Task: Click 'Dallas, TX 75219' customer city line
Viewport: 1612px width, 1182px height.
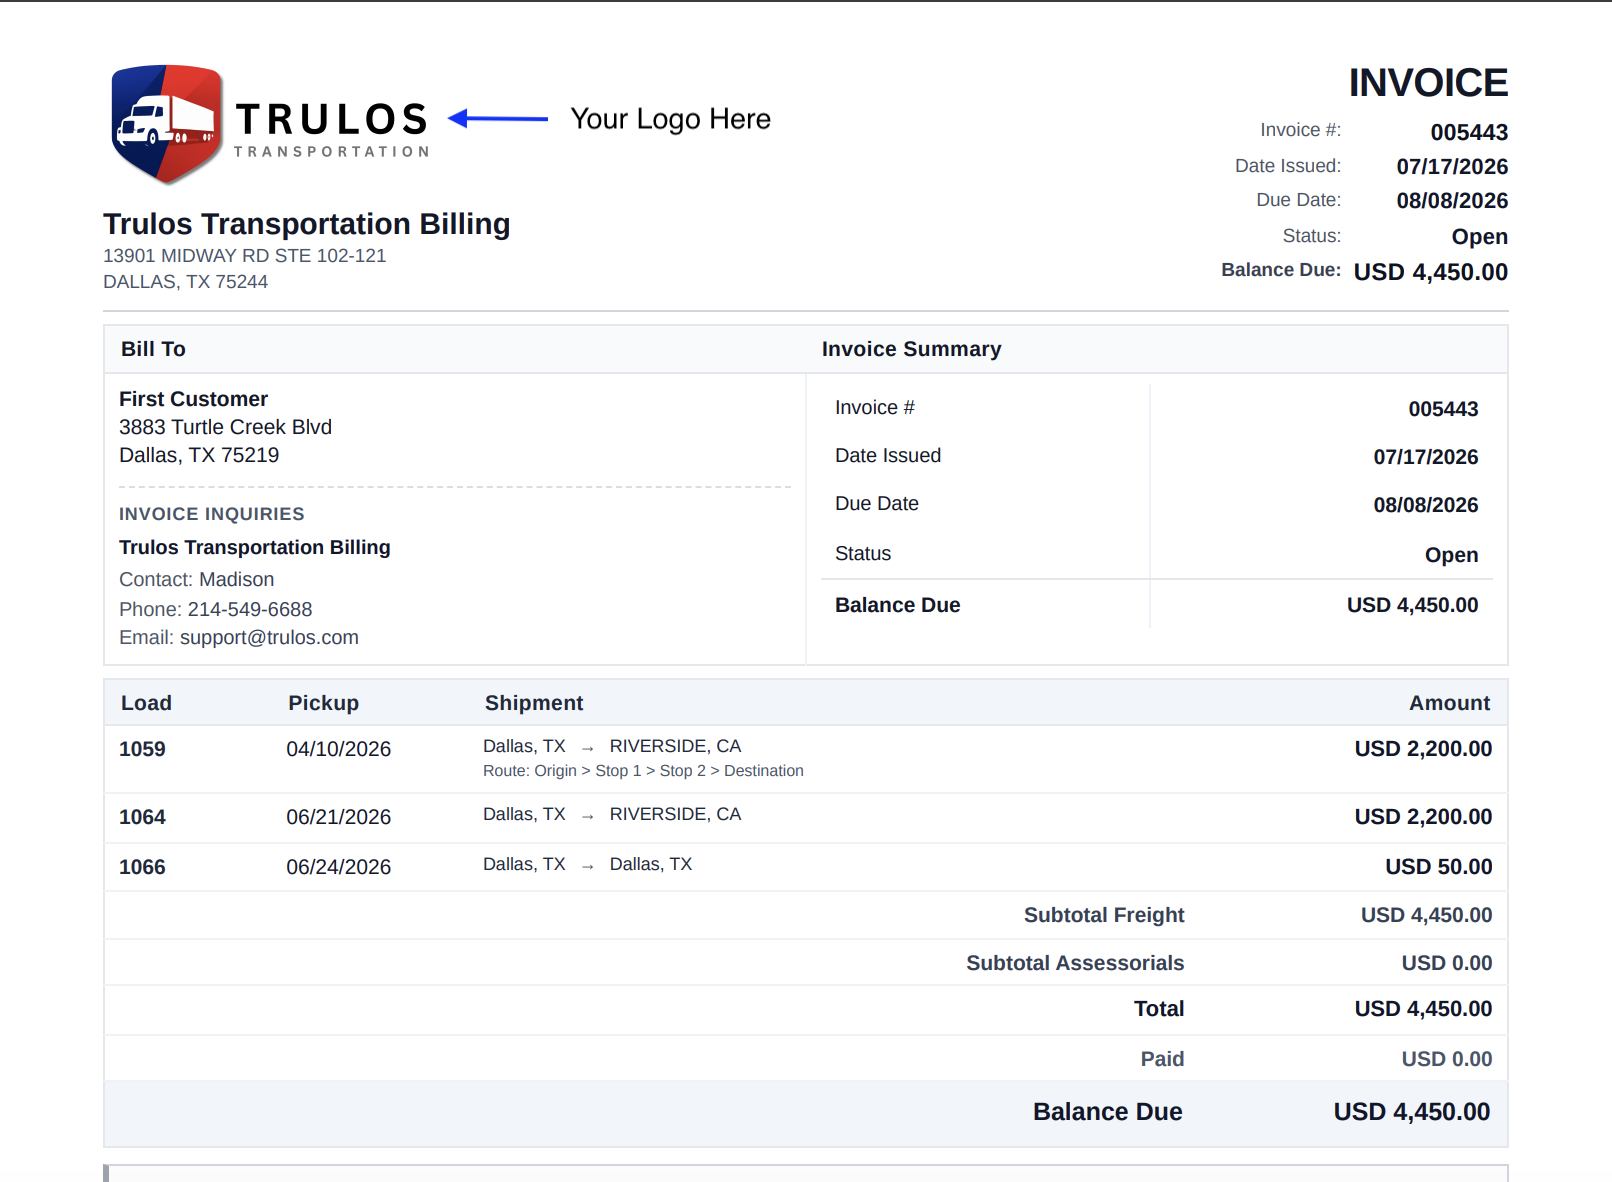Action: (x=199, y=455)
